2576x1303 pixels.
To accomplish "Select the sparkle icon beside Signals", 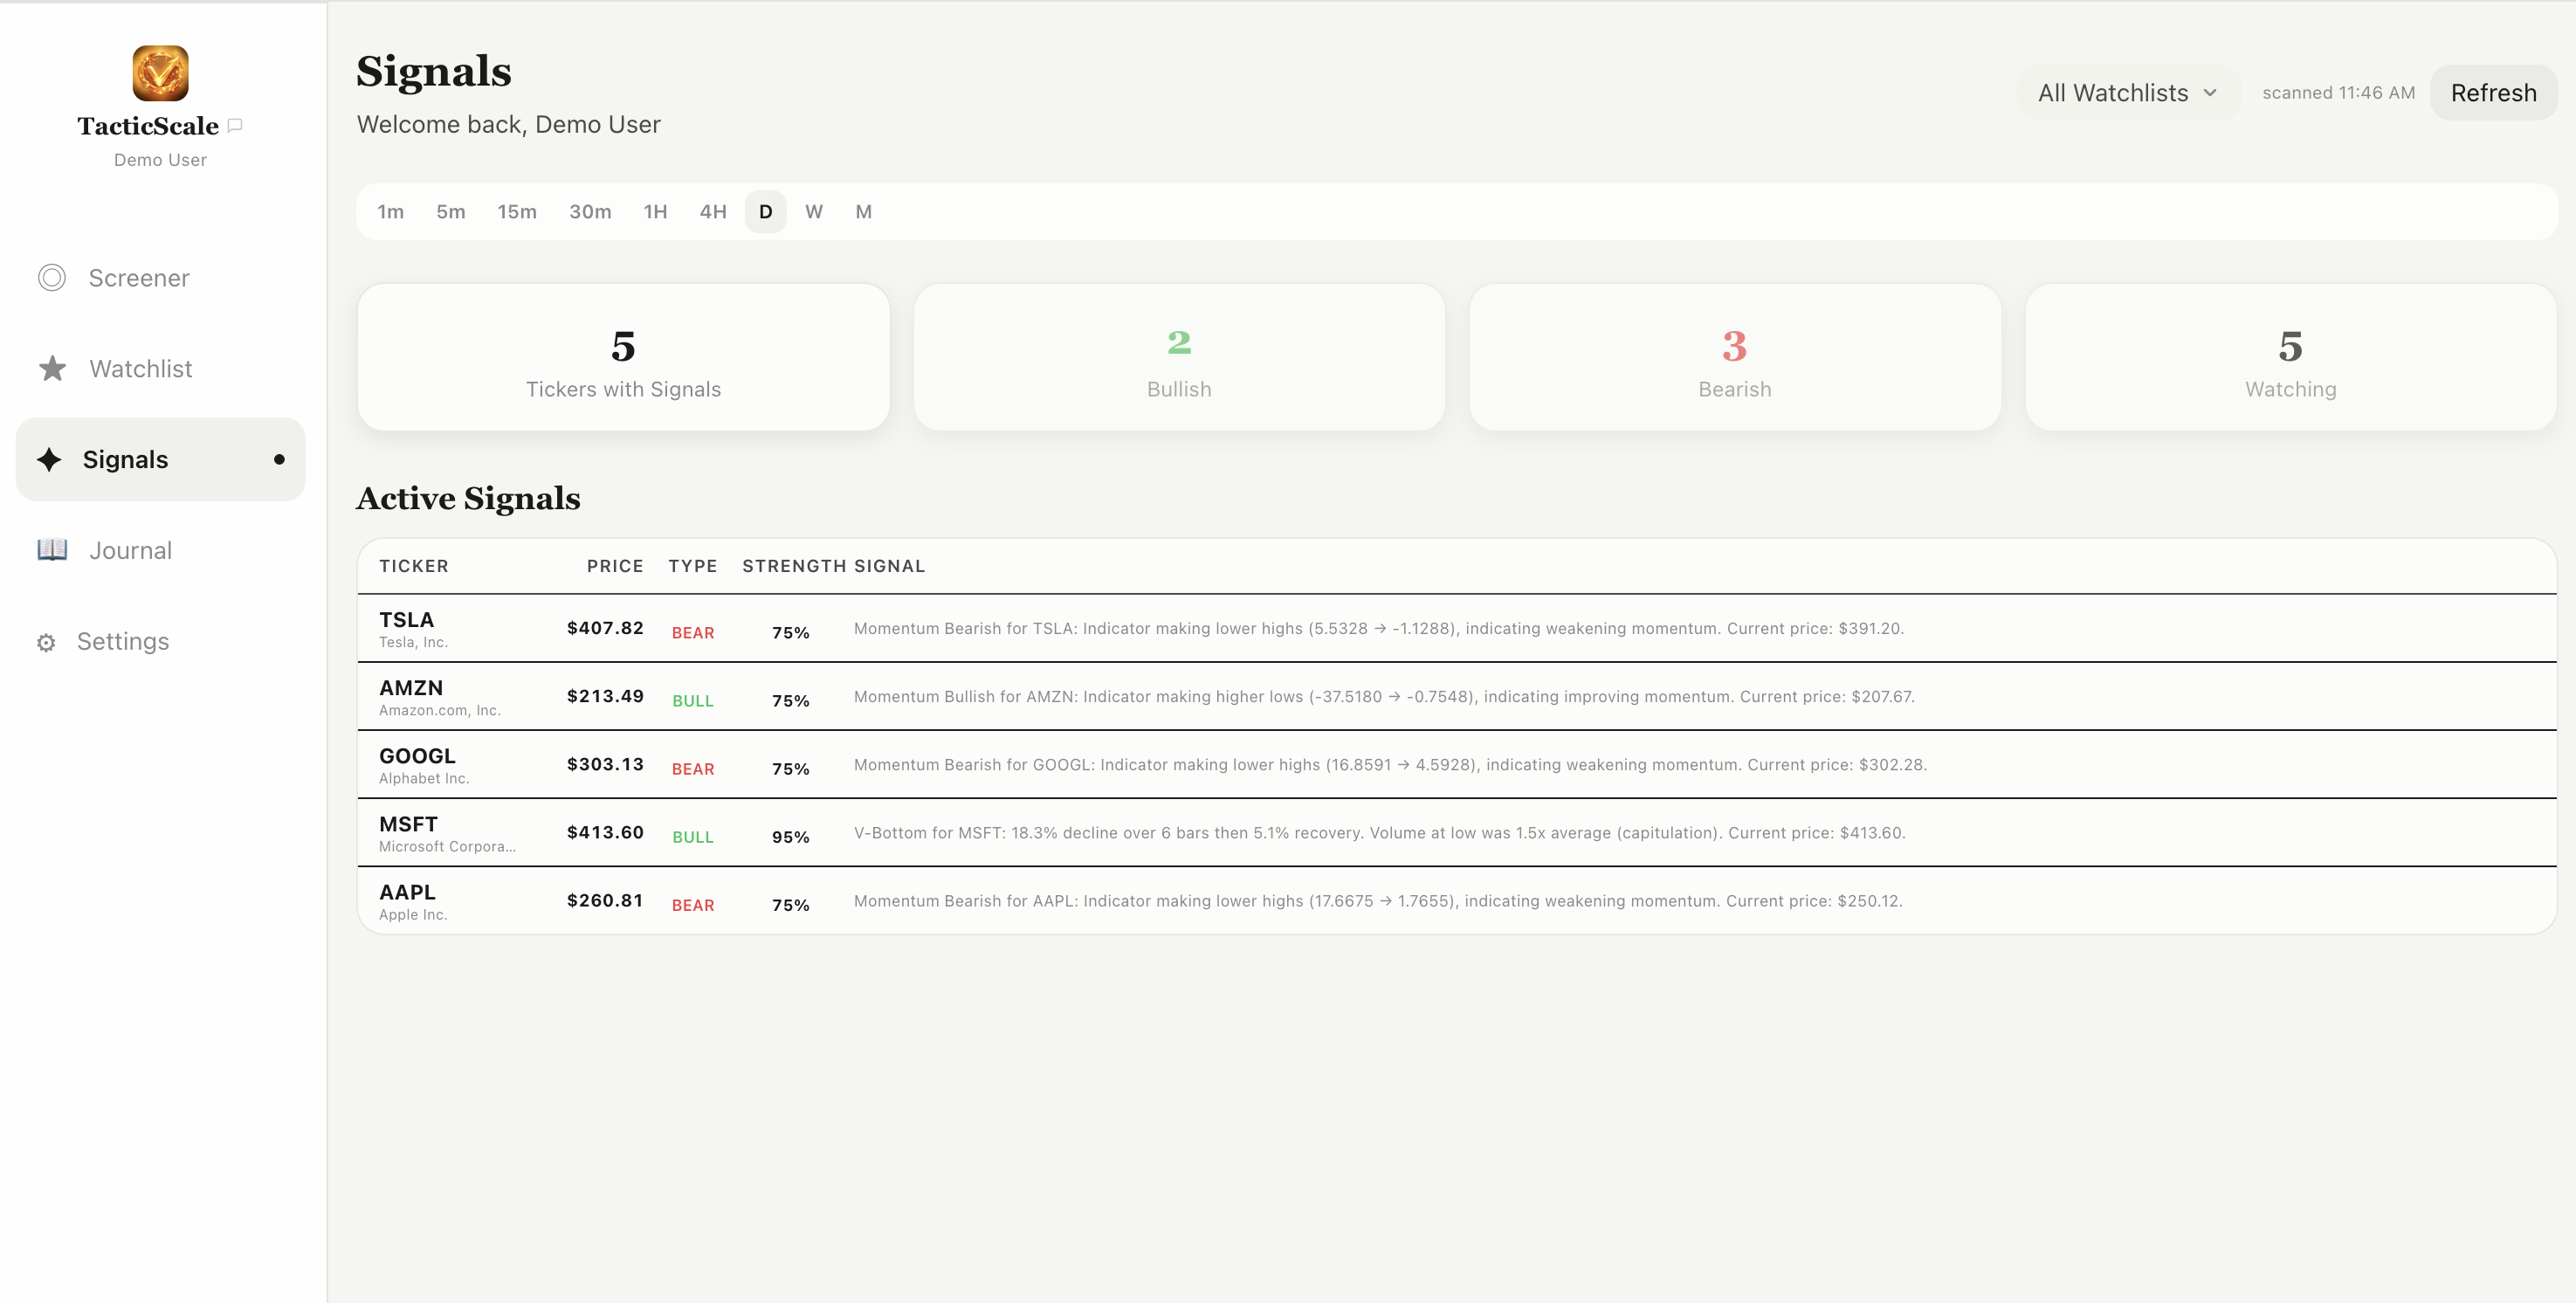I will click(49, 459).
